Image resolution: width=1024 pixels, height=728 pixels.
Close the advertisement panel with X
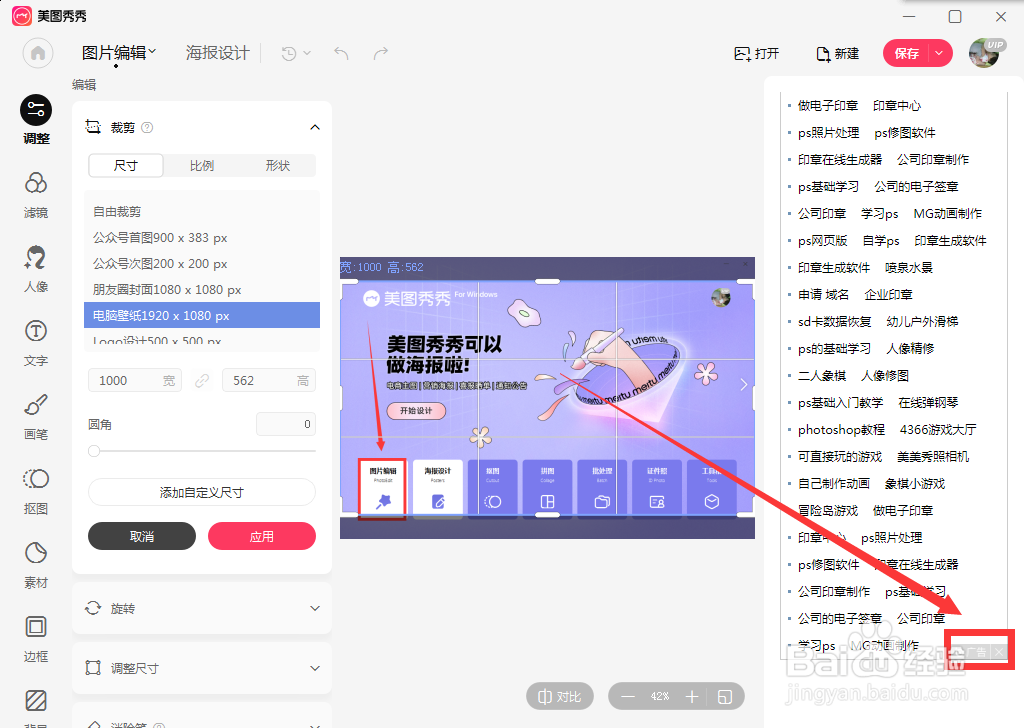[x=999, y=652]
